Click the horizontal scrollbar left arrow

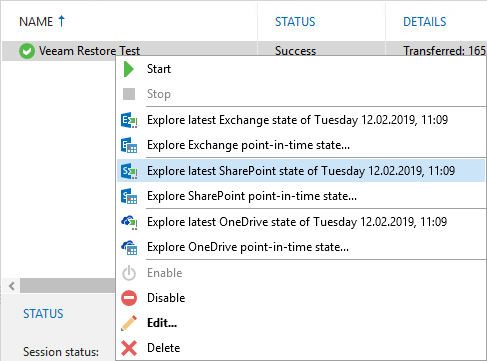[x=12, y=286]
